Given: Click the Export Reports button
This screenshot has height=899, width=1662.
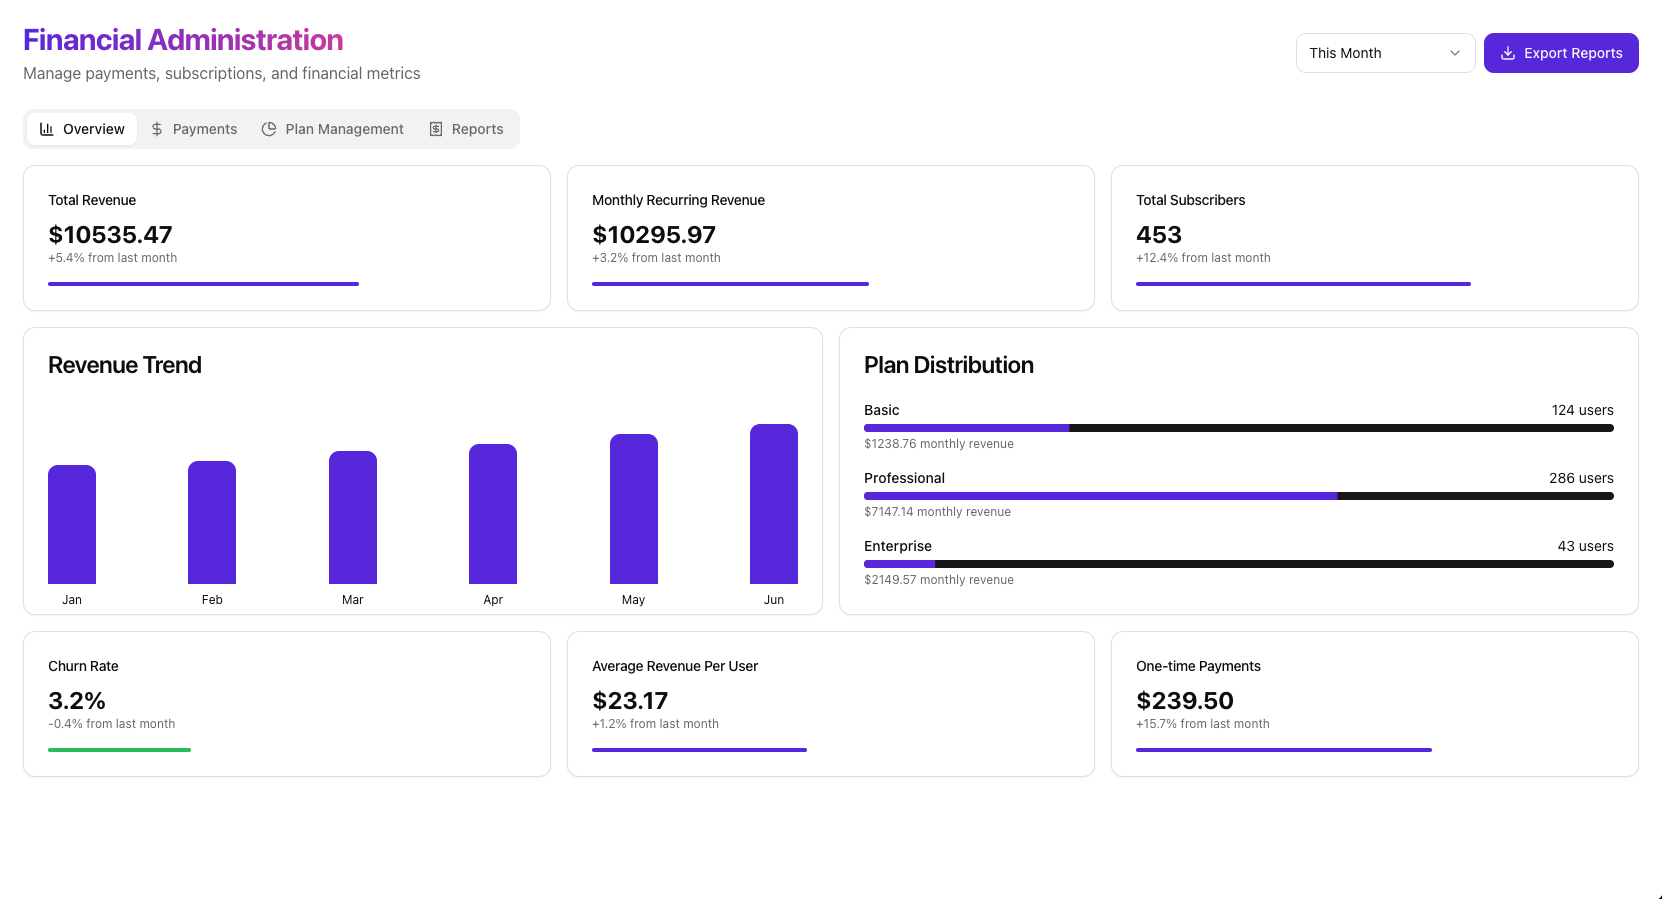Looking at the screenshot, I should (x=1561, y=53).
